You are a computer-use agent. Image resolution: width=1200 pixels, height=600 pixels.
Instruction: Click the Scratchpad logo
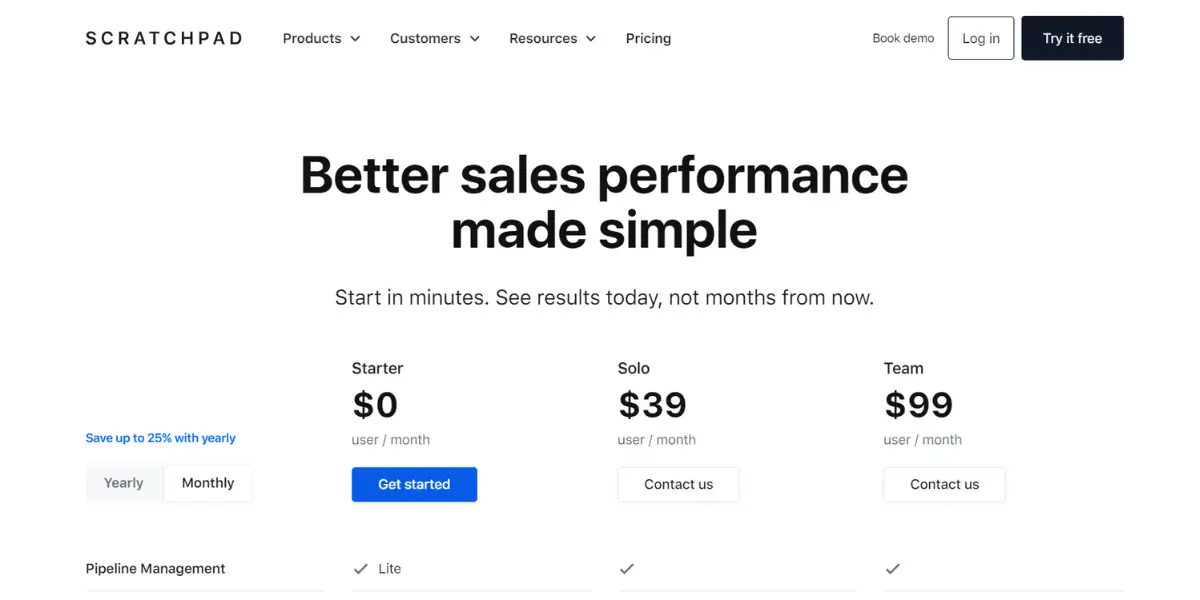[164, 38]
